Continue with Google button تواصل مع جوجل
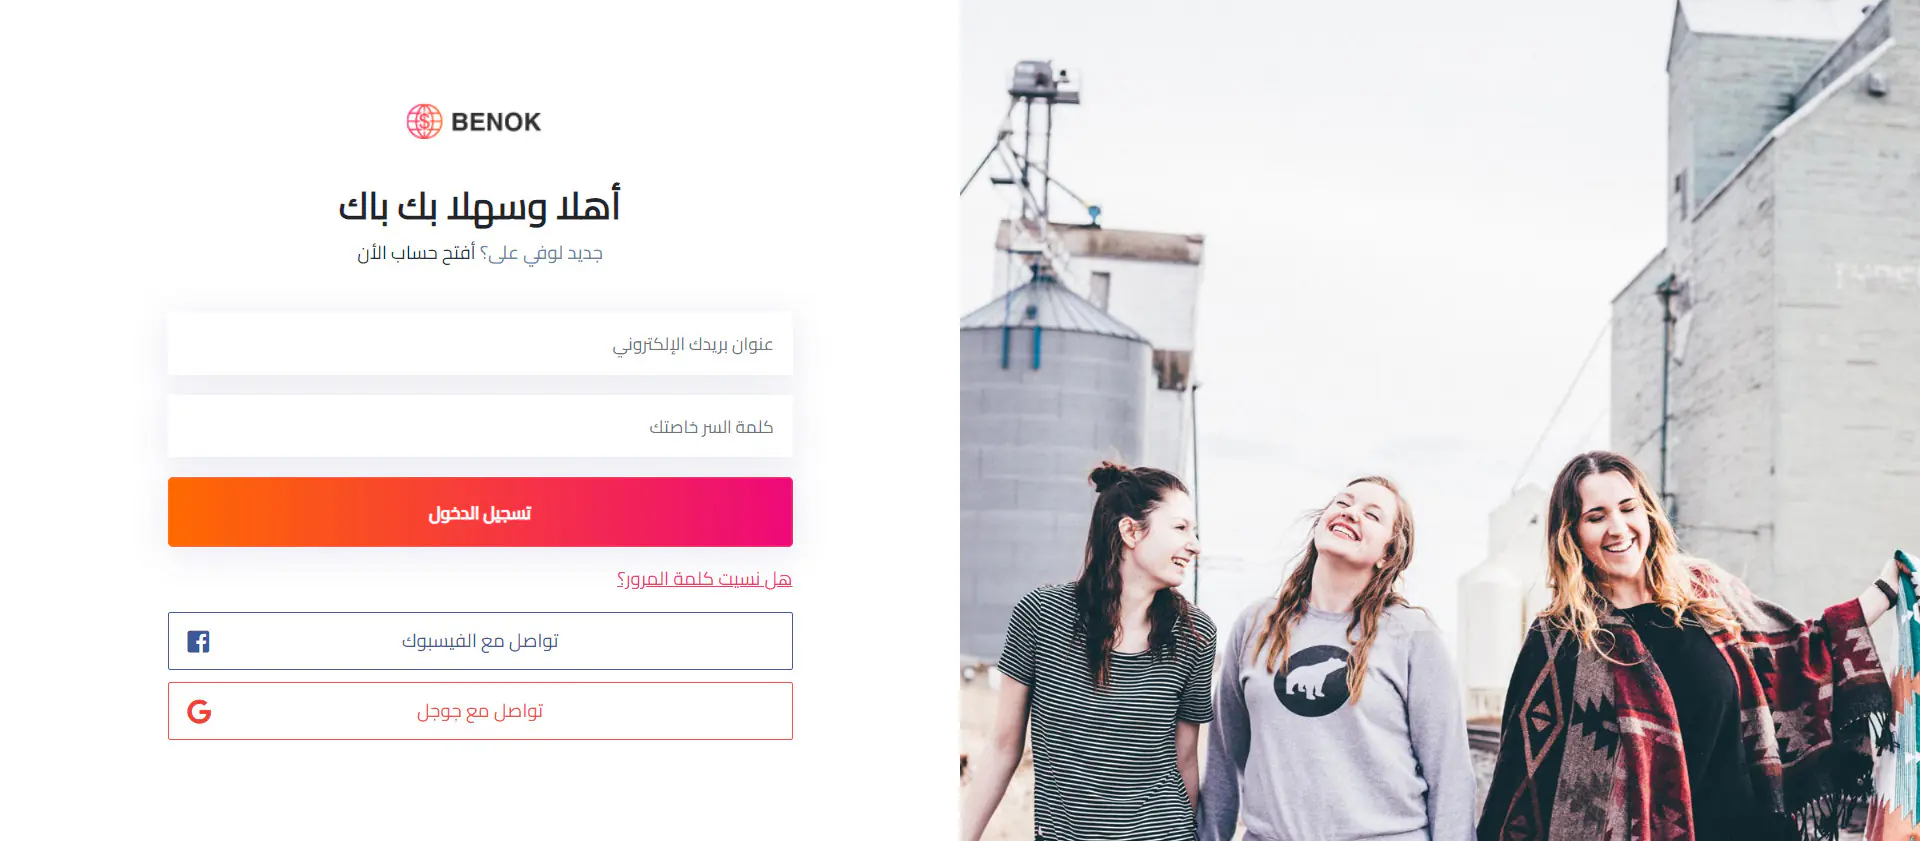 point(480,711)
